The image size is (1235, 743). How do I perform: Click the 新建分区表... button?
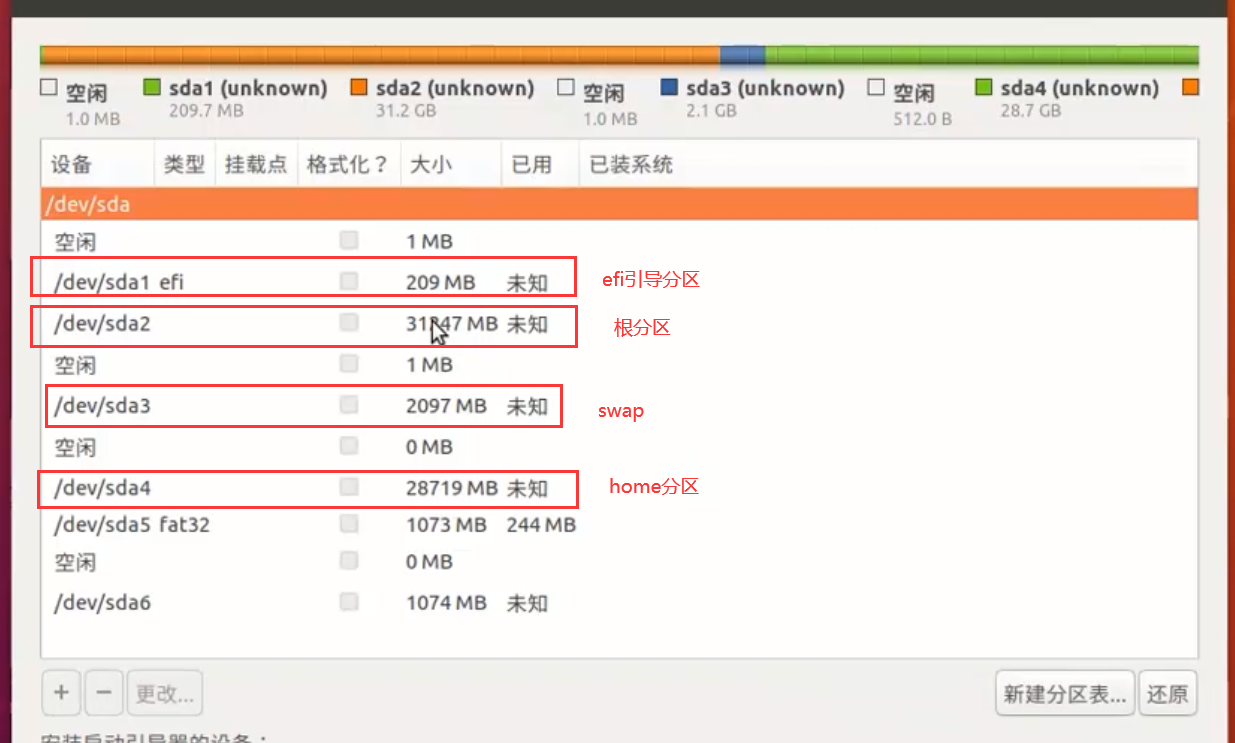pos(1065,693)
